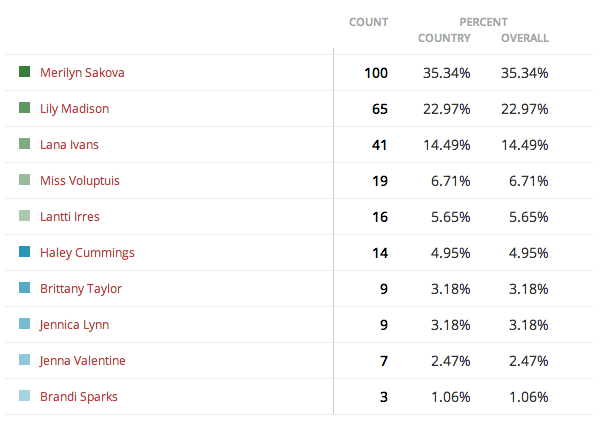Open the Haley Cummings link
Screen dimensions: 609x421
click(x=87, y=253)
